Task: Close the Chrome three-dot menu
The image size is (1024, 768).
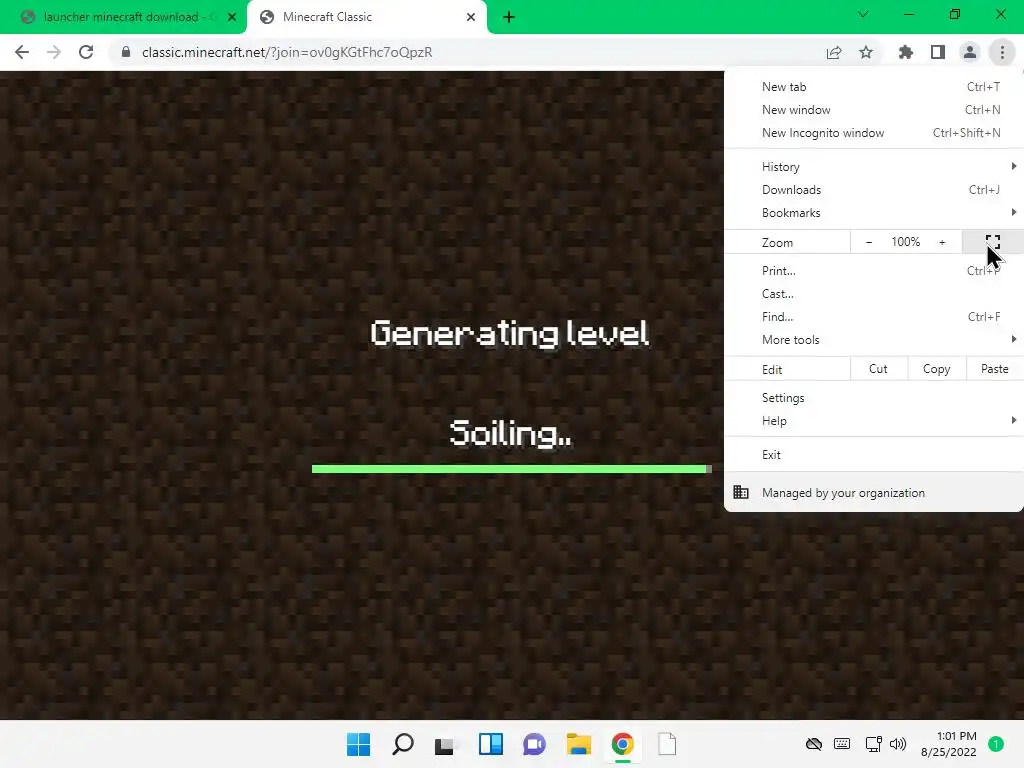Action: pyautogui.click(x=1002, y=52)
